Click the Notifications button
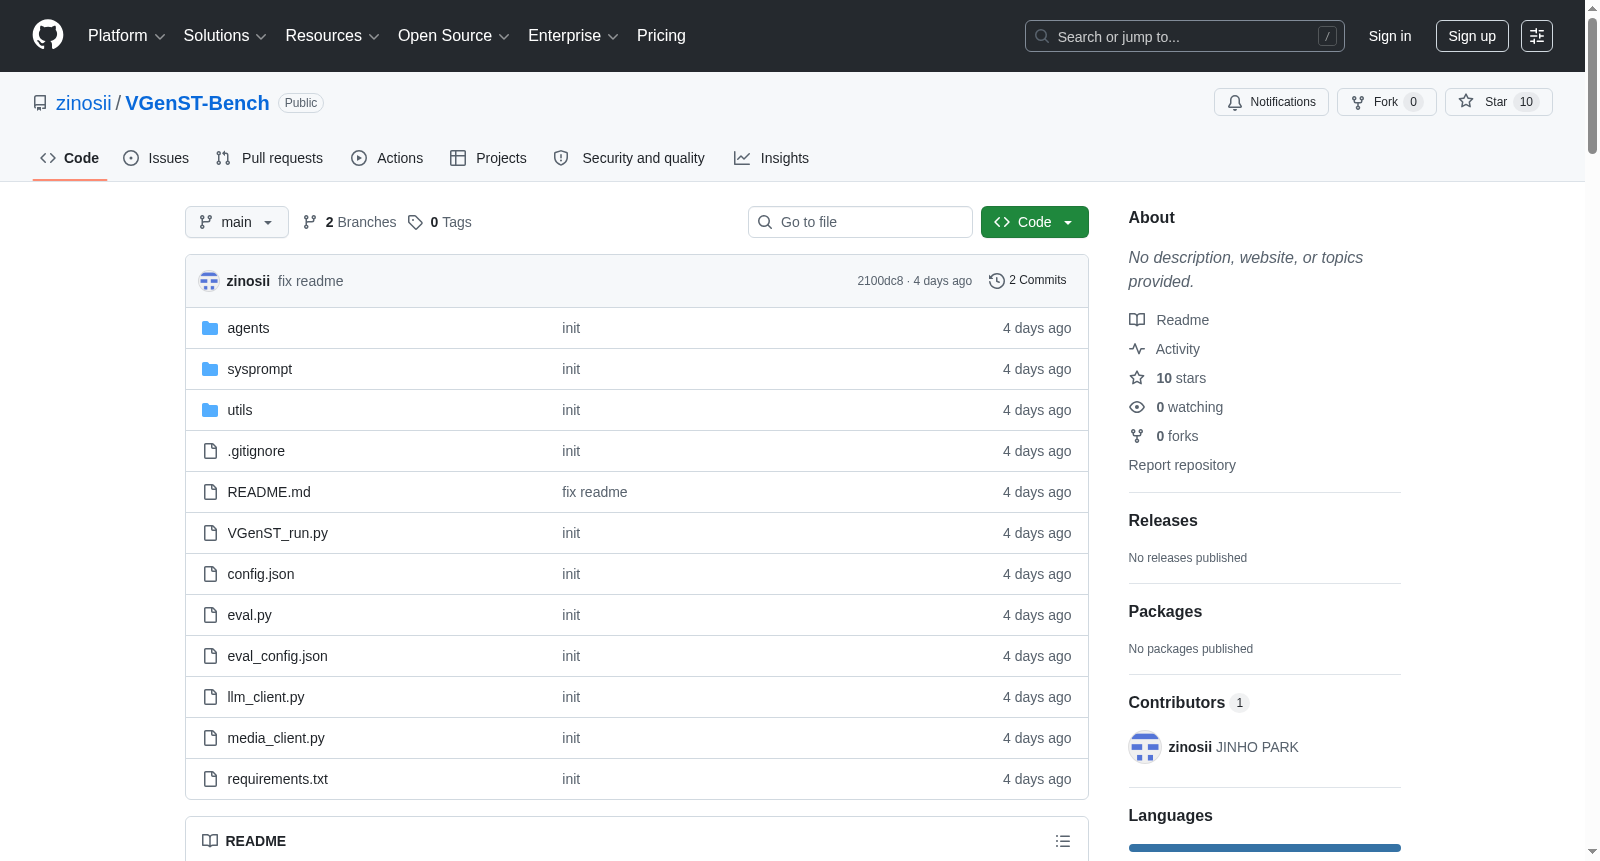The image size is (1600, 861). (1271, 102)
